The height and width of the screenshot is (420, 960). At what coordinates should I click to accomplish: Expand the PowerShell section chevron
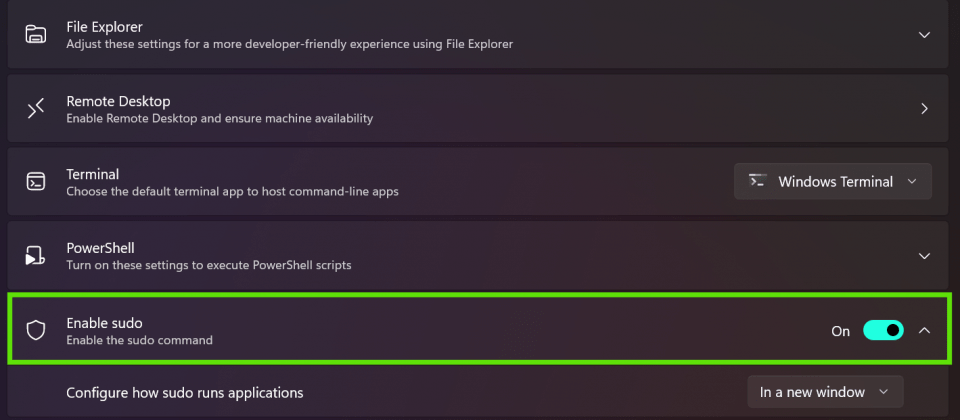pyautogui.click(x=924, y=256)
